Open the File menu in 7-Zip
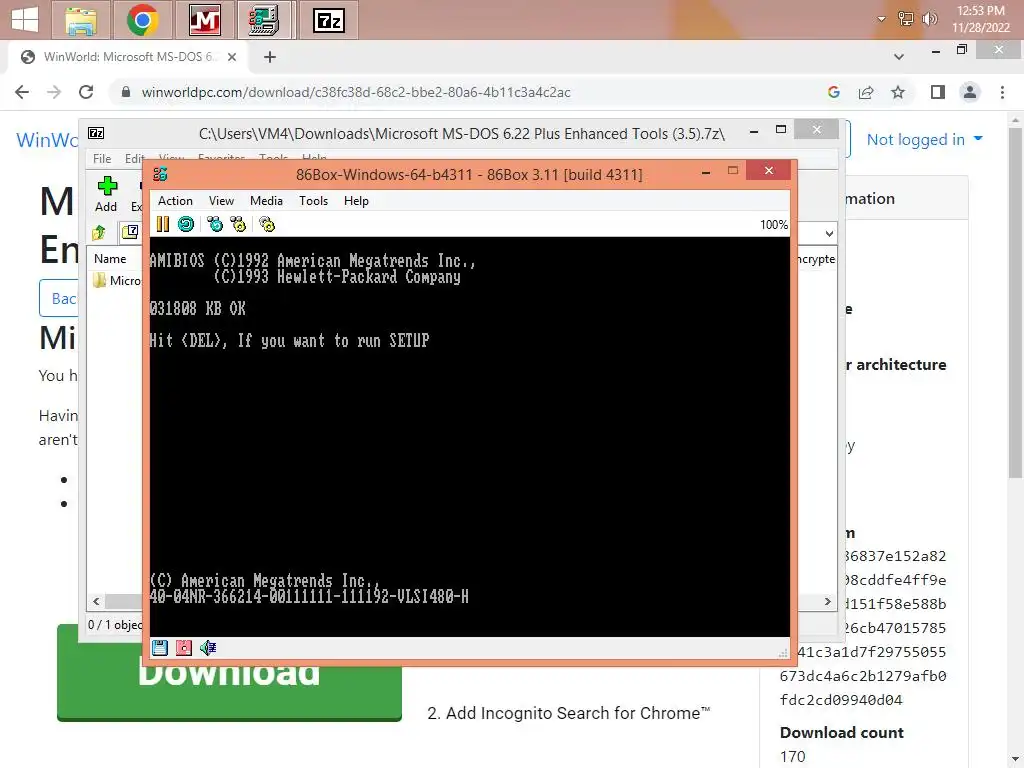 tap(102, 159)
